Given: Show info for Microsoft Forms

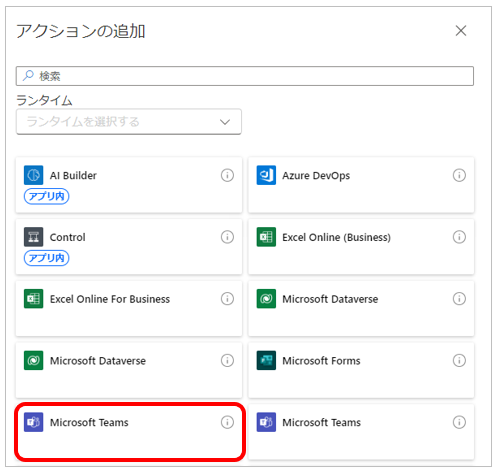Looking at the screenshot, I should [x=459, y=360].
